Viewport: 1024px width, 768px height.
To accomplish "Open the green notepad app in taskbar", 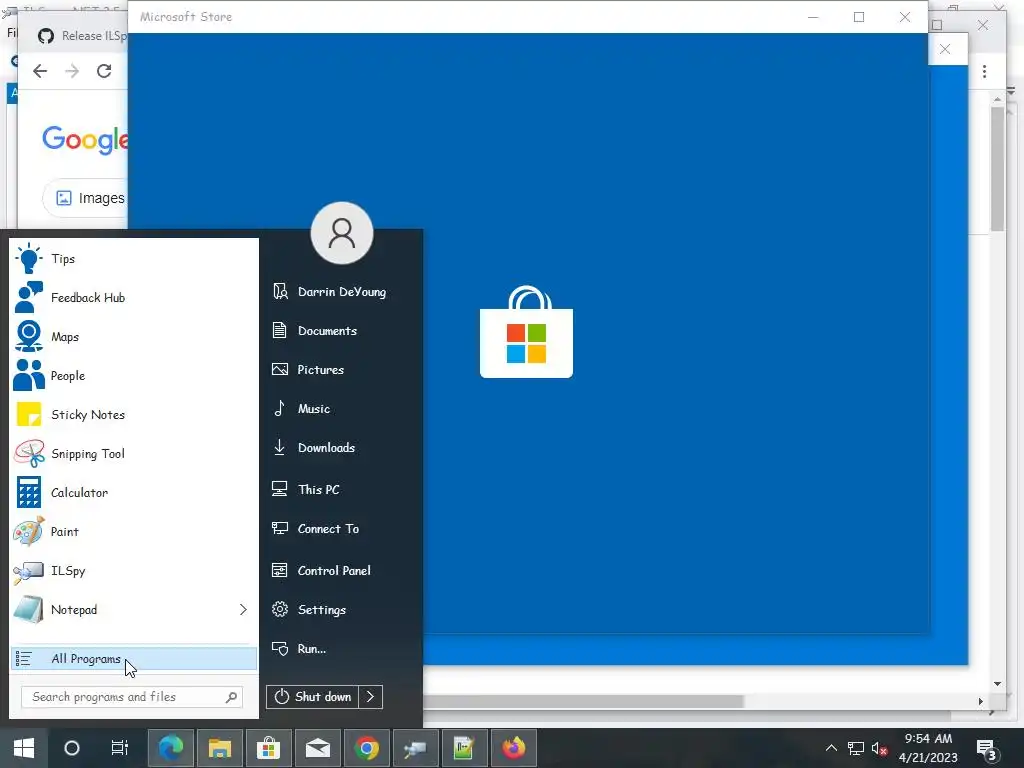I will [464, 748].
